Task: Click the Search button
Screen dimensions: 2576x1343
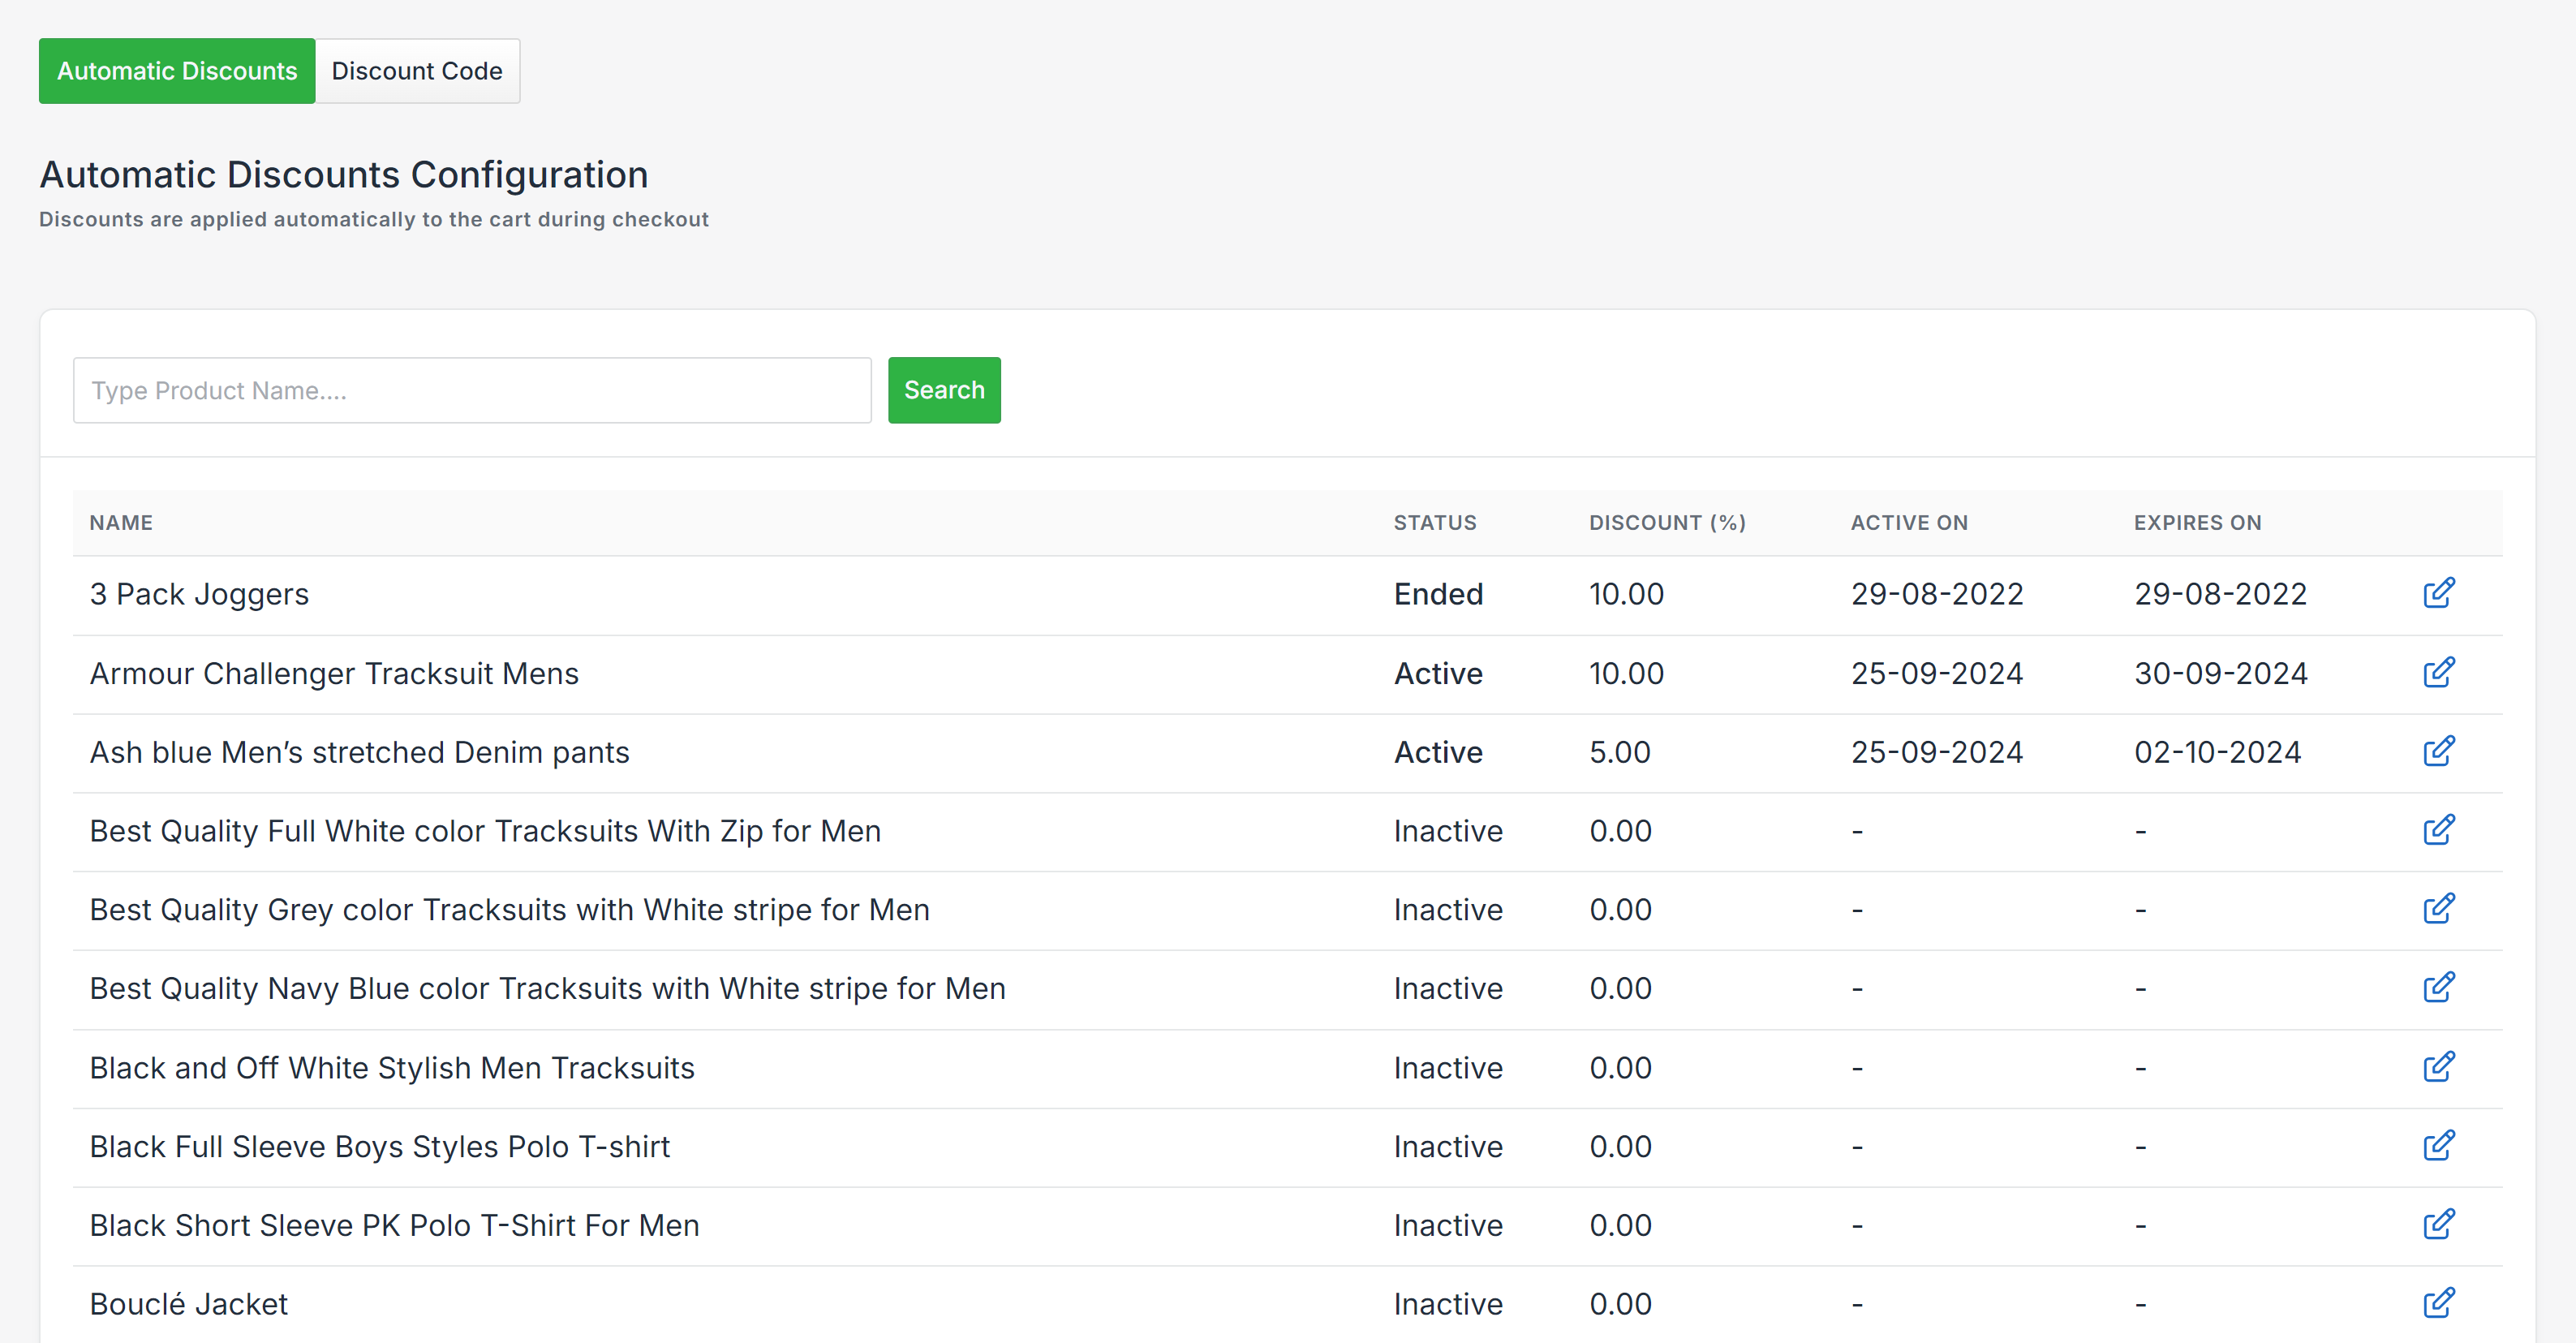Action: 943,390
